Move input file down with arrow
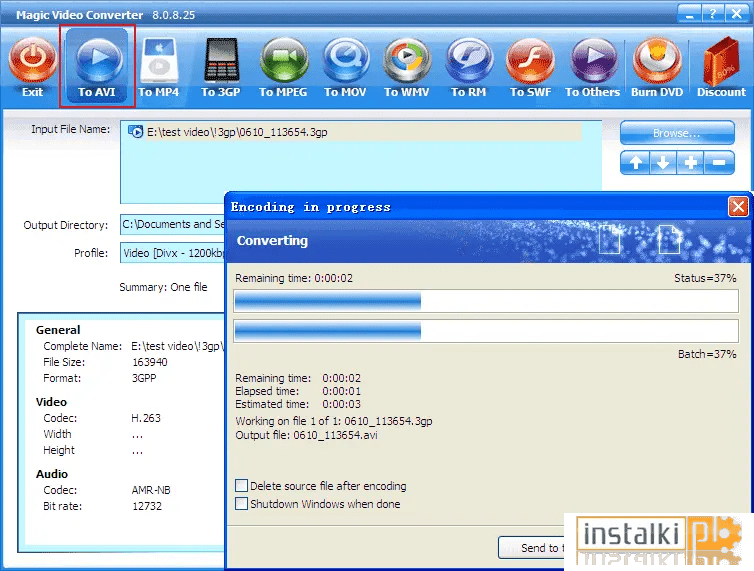754x571 pixels. click(x=663, y=163)
